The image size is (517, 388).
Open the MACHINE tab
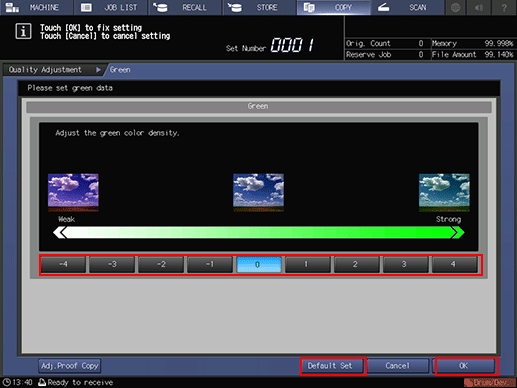[x=37, y=7]
